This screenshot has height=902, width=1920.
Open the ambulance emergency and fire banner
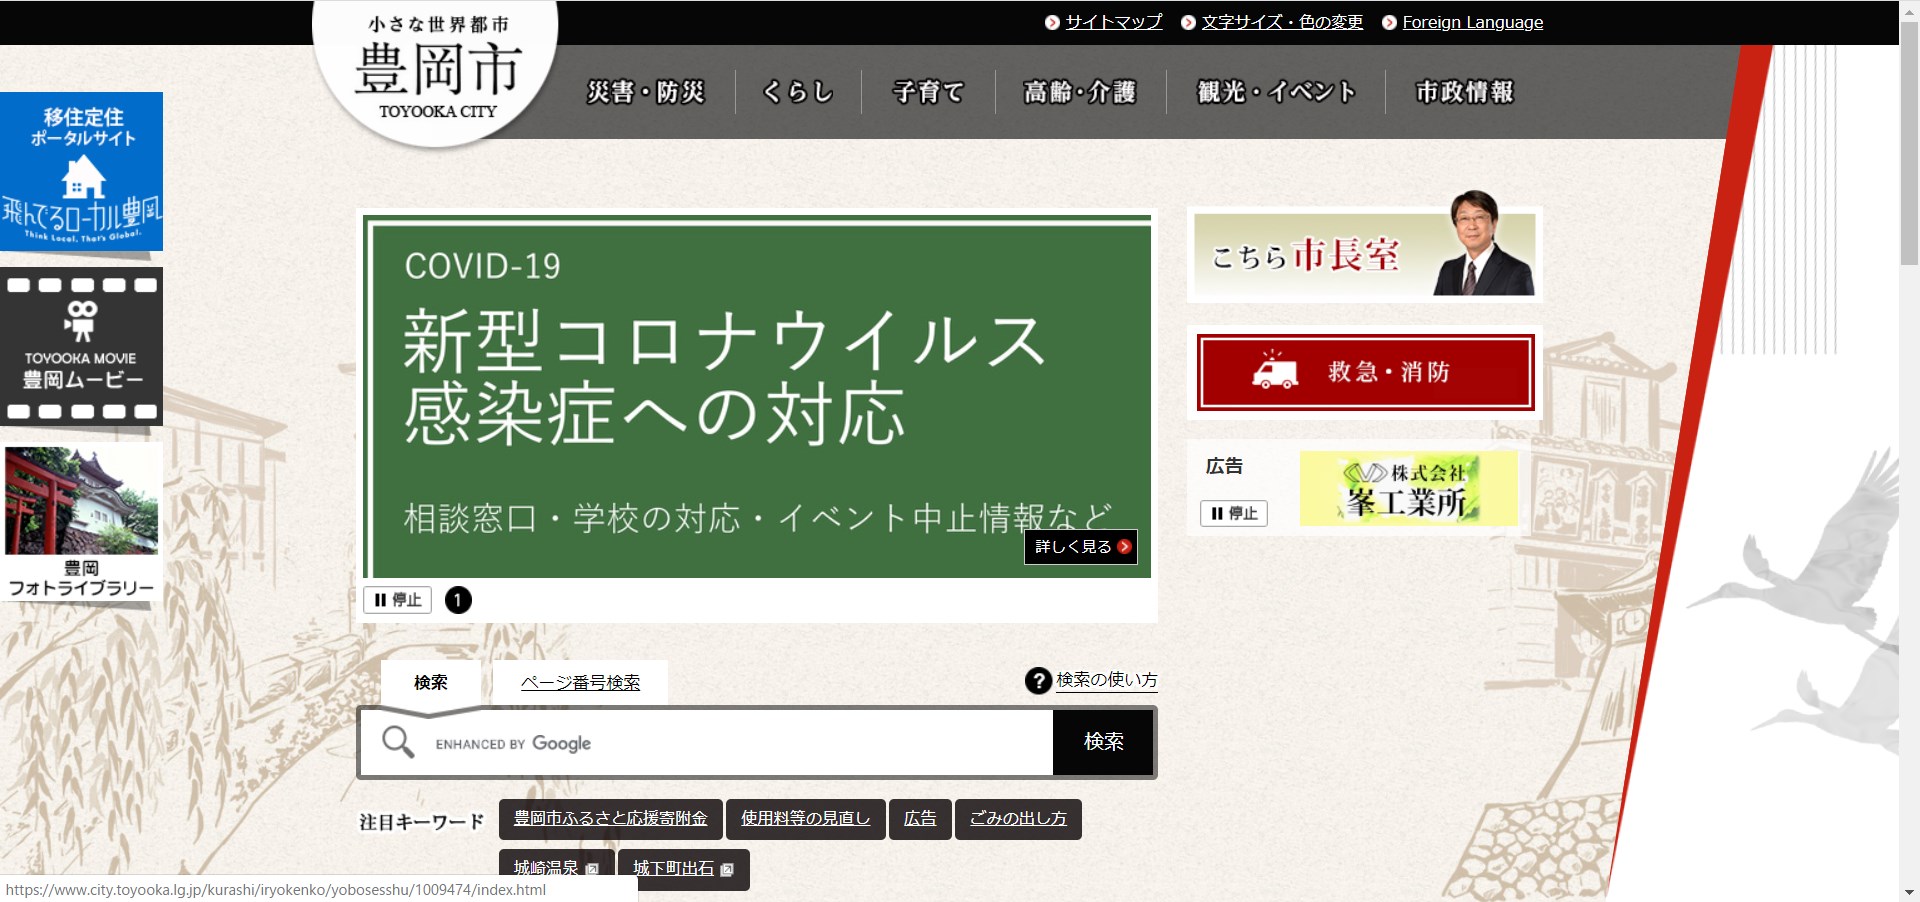click(x=1365, y=372)
